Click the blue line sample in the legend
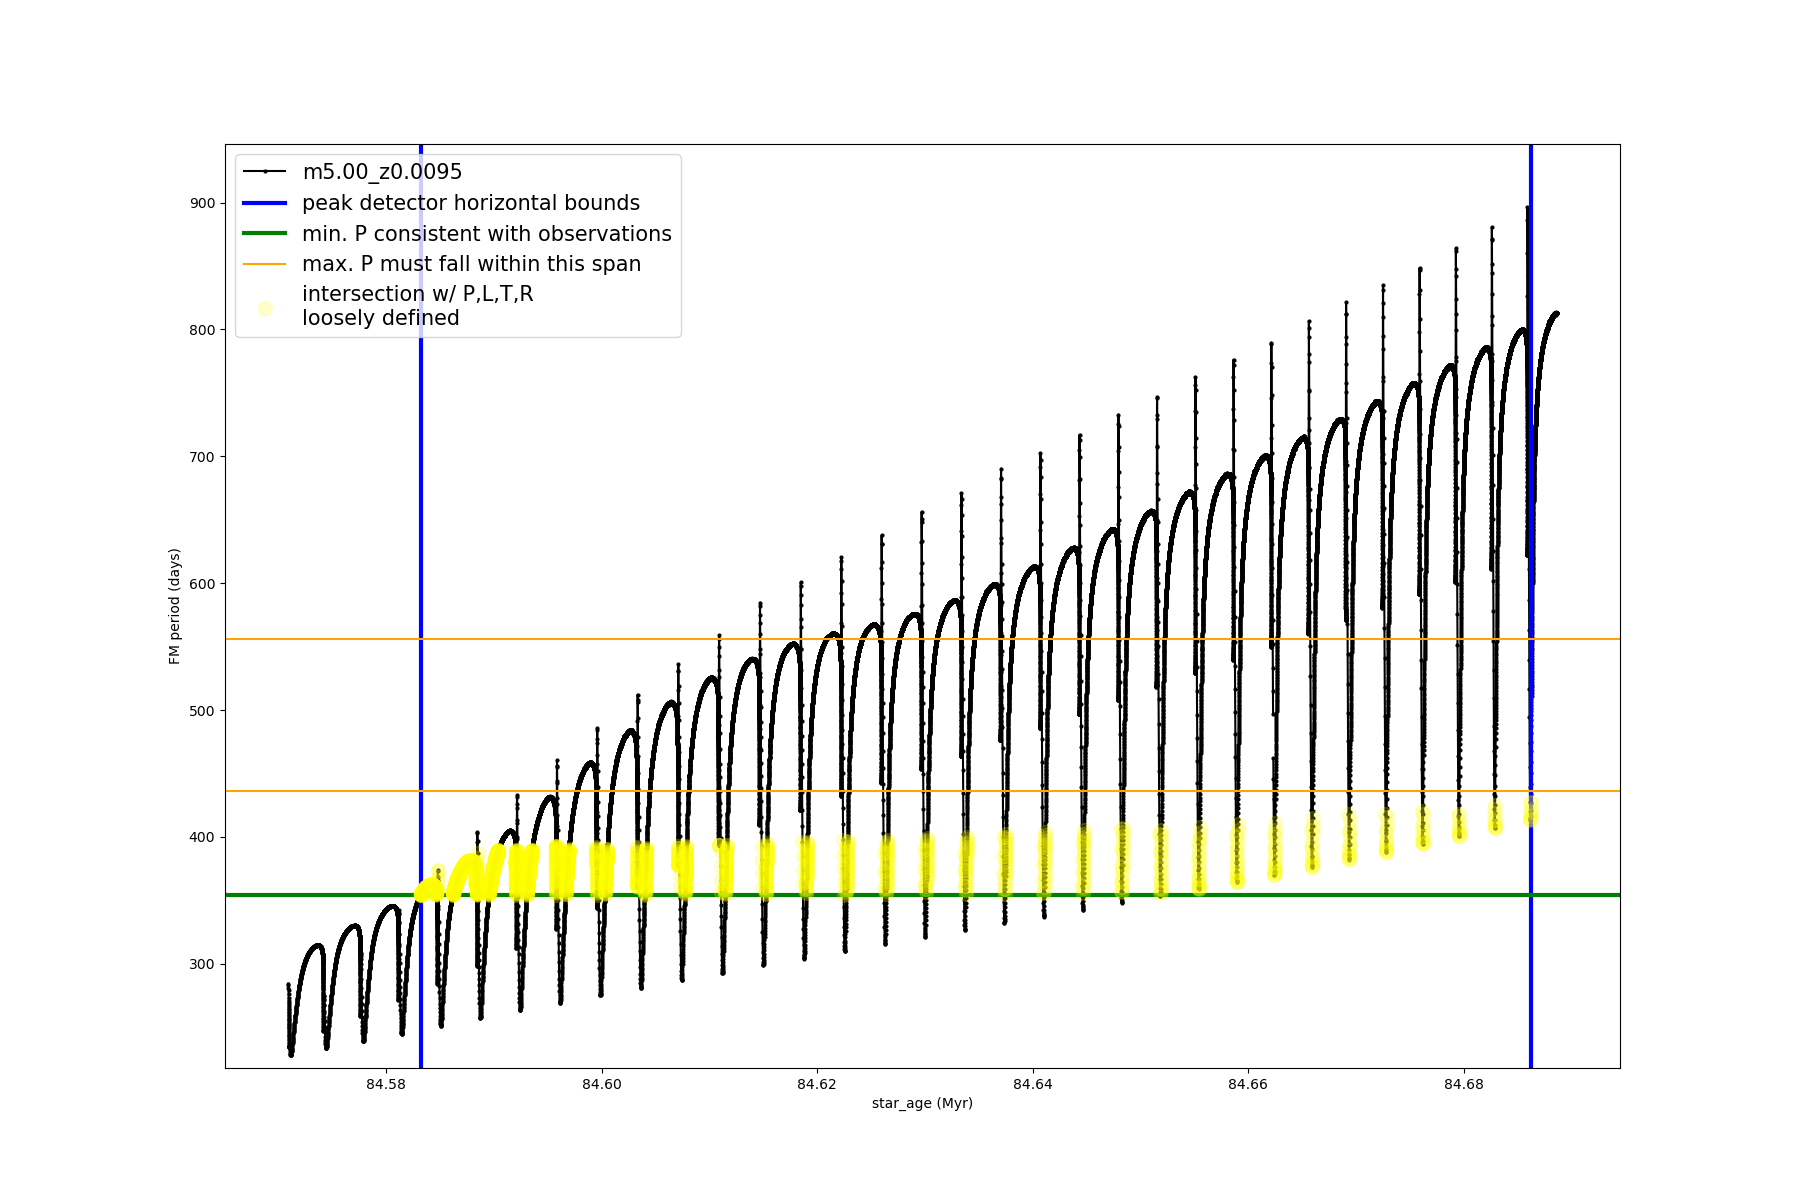Image resolution: width=1800 pixels, height=1200 pixels. [265, 203]
